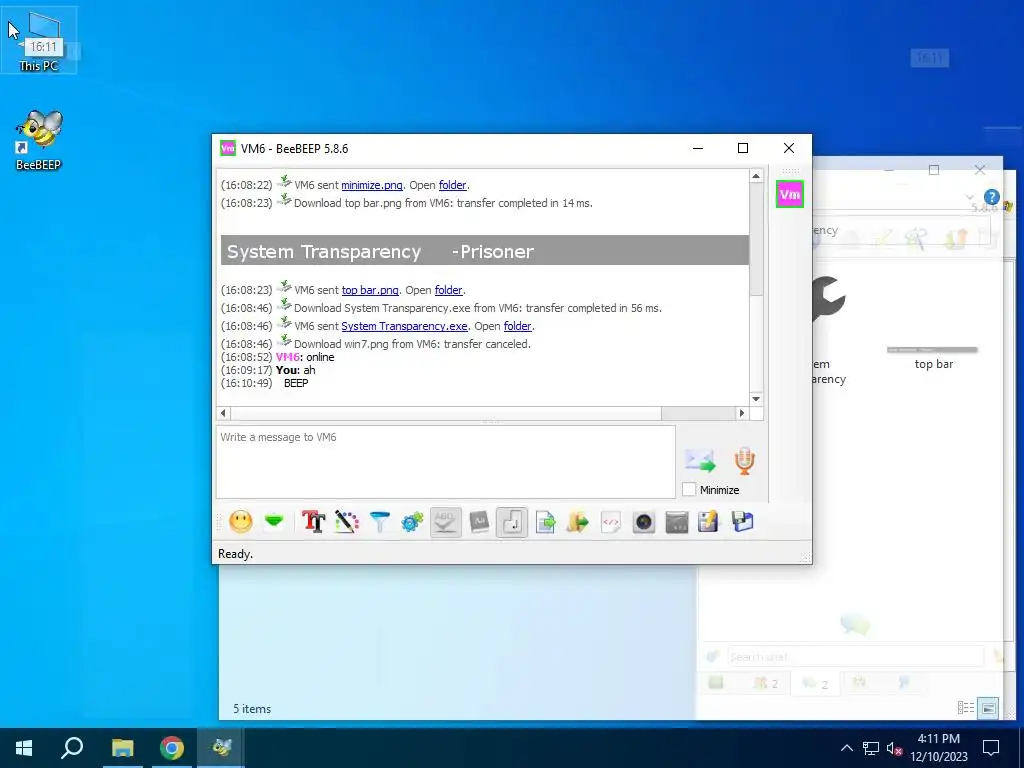Click the BeeBEEP taskbar button

(221, 748)
